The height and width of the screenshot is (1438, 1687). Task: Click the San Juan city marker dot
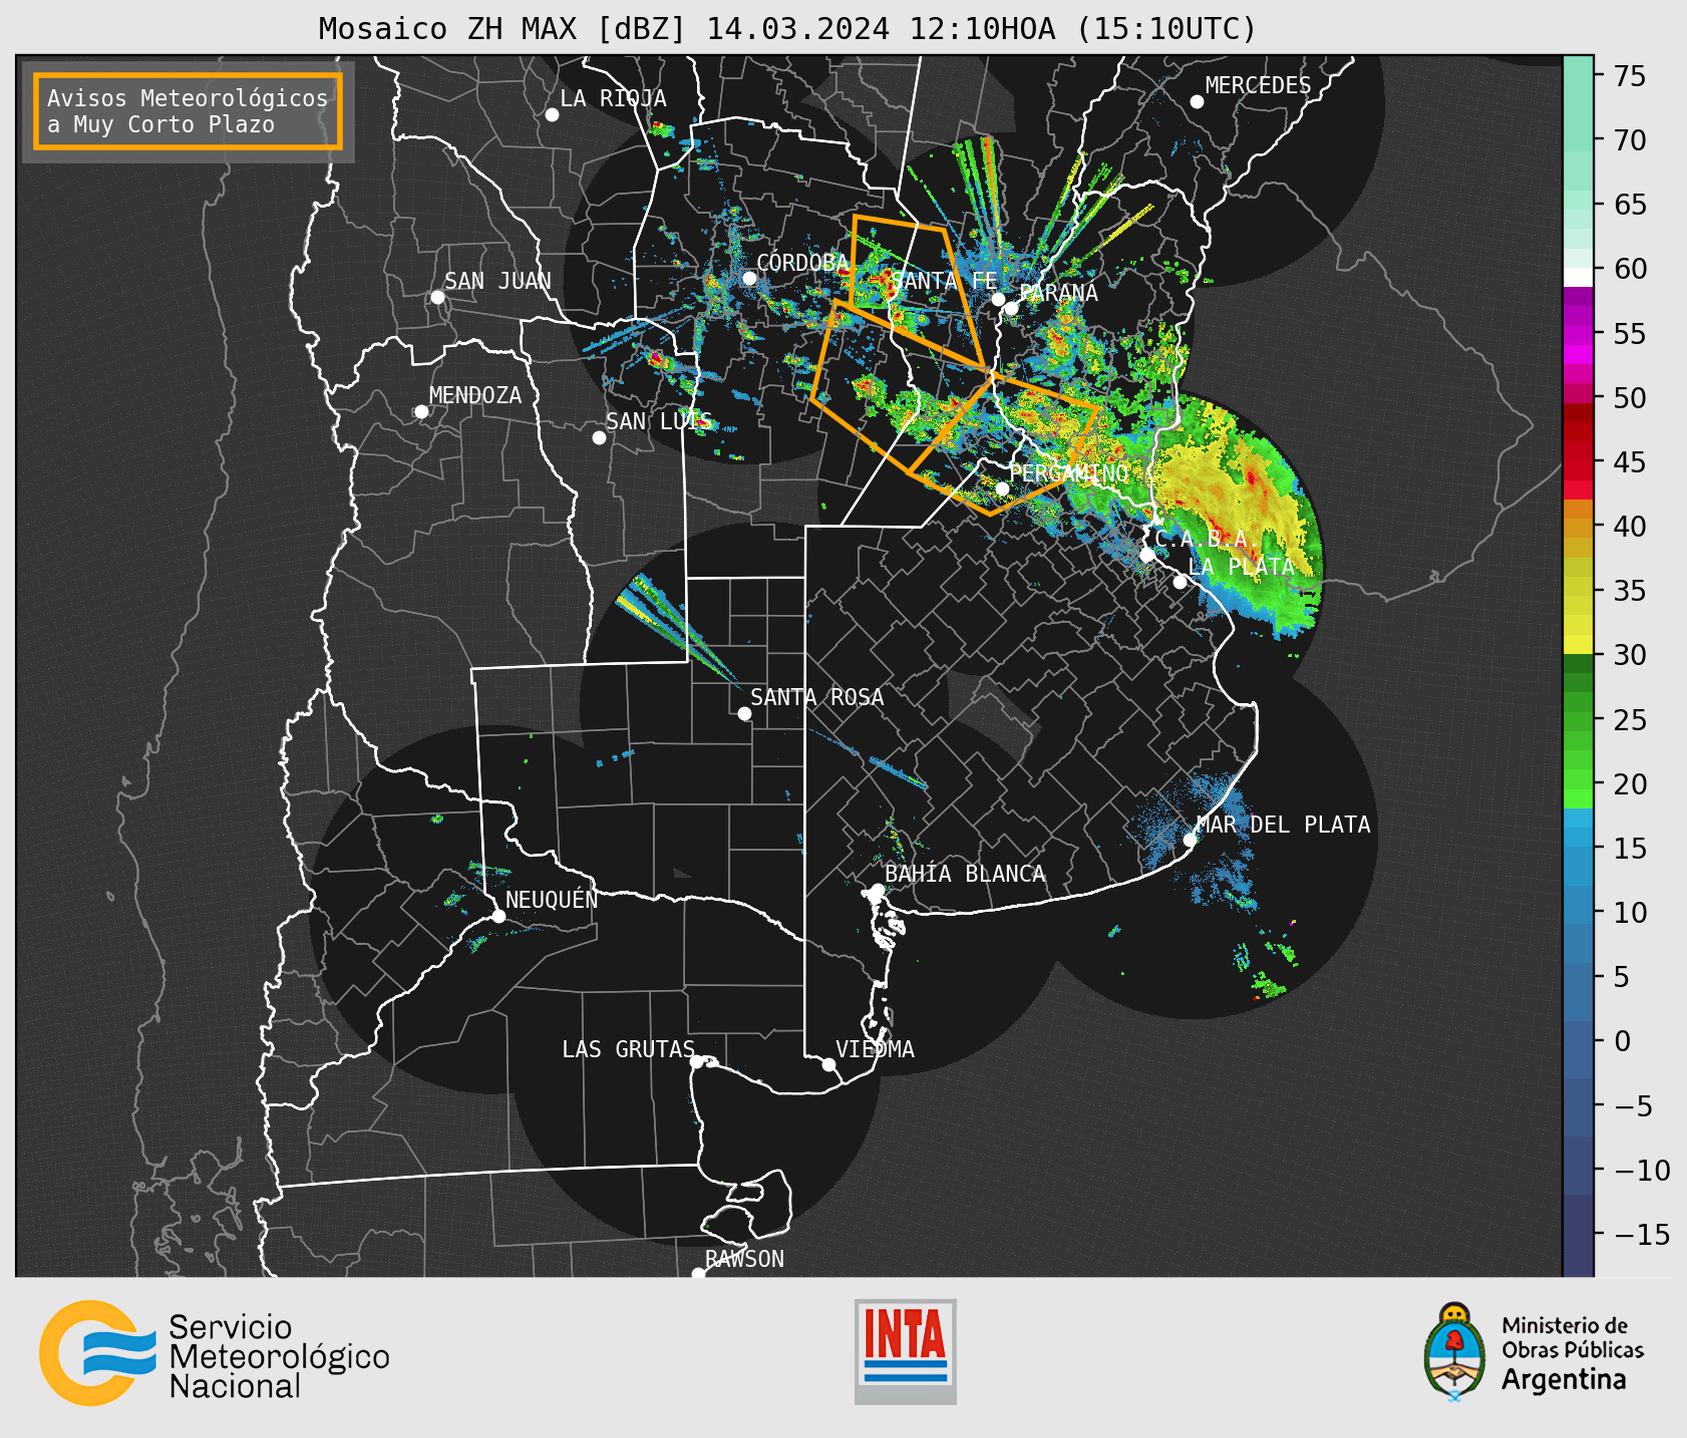point(437,297)
